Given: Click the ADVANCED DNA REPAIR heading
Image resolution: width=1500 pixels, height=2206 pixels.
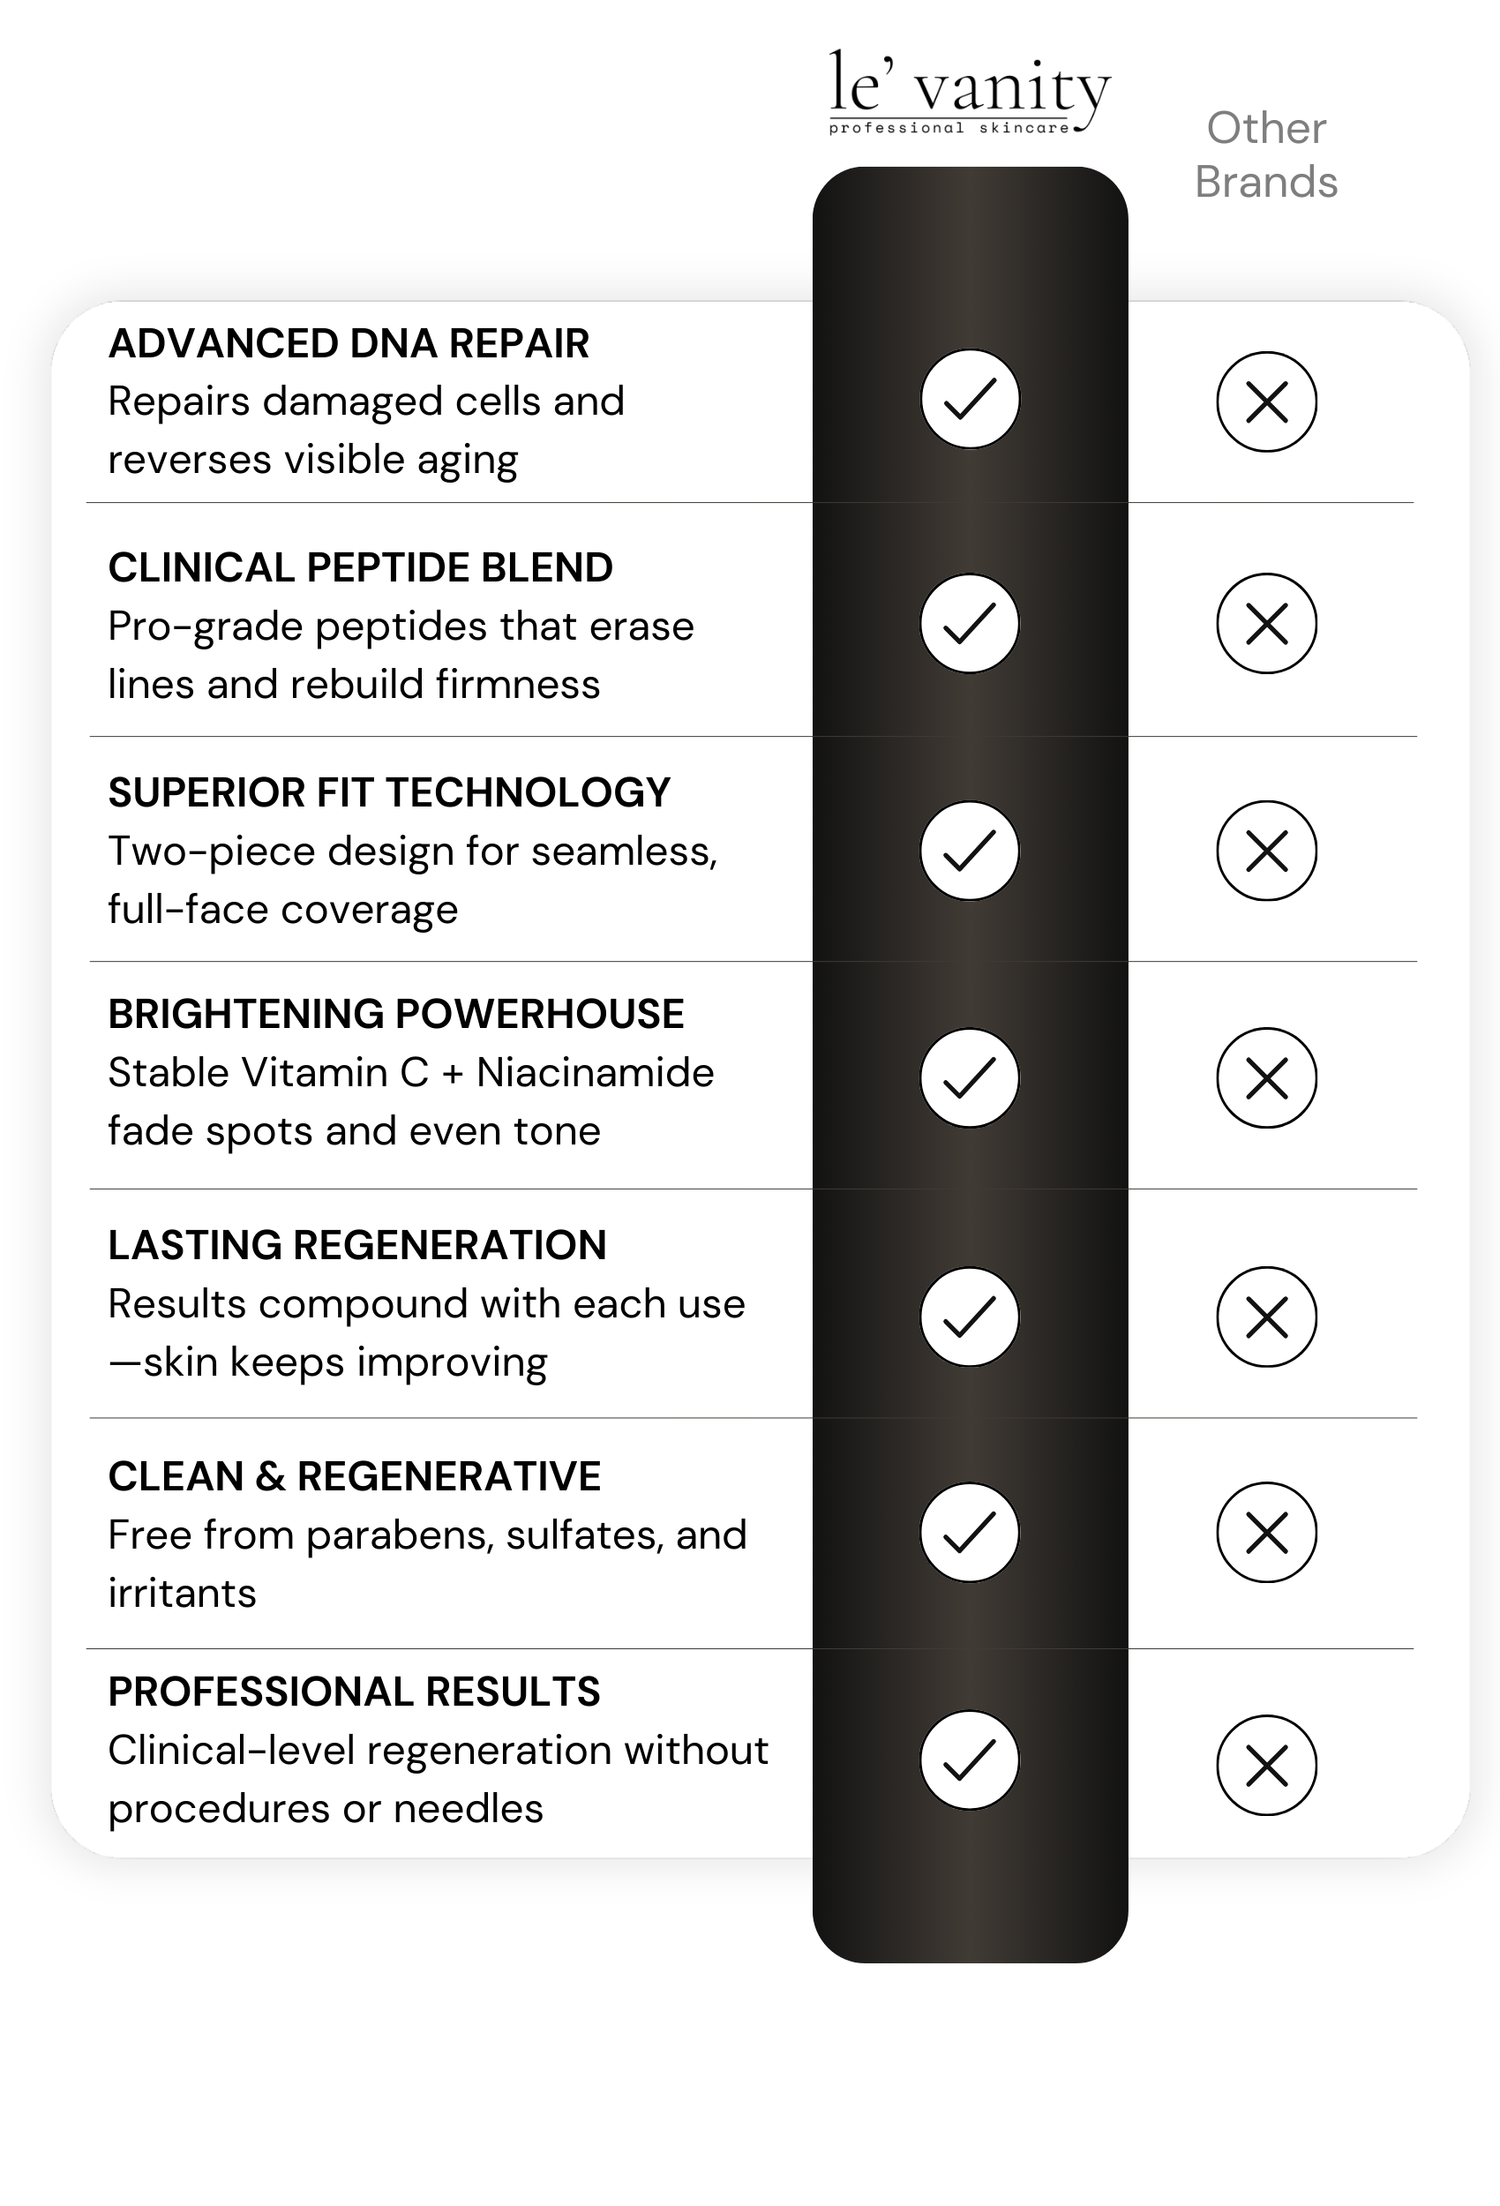Looking at the screenshot, I should [348, 343].
